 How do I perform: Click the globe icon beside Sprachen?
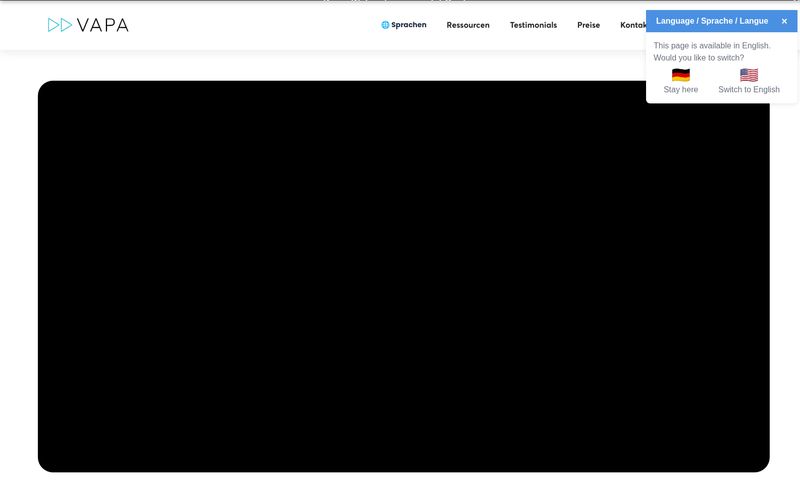click(385, 25)
